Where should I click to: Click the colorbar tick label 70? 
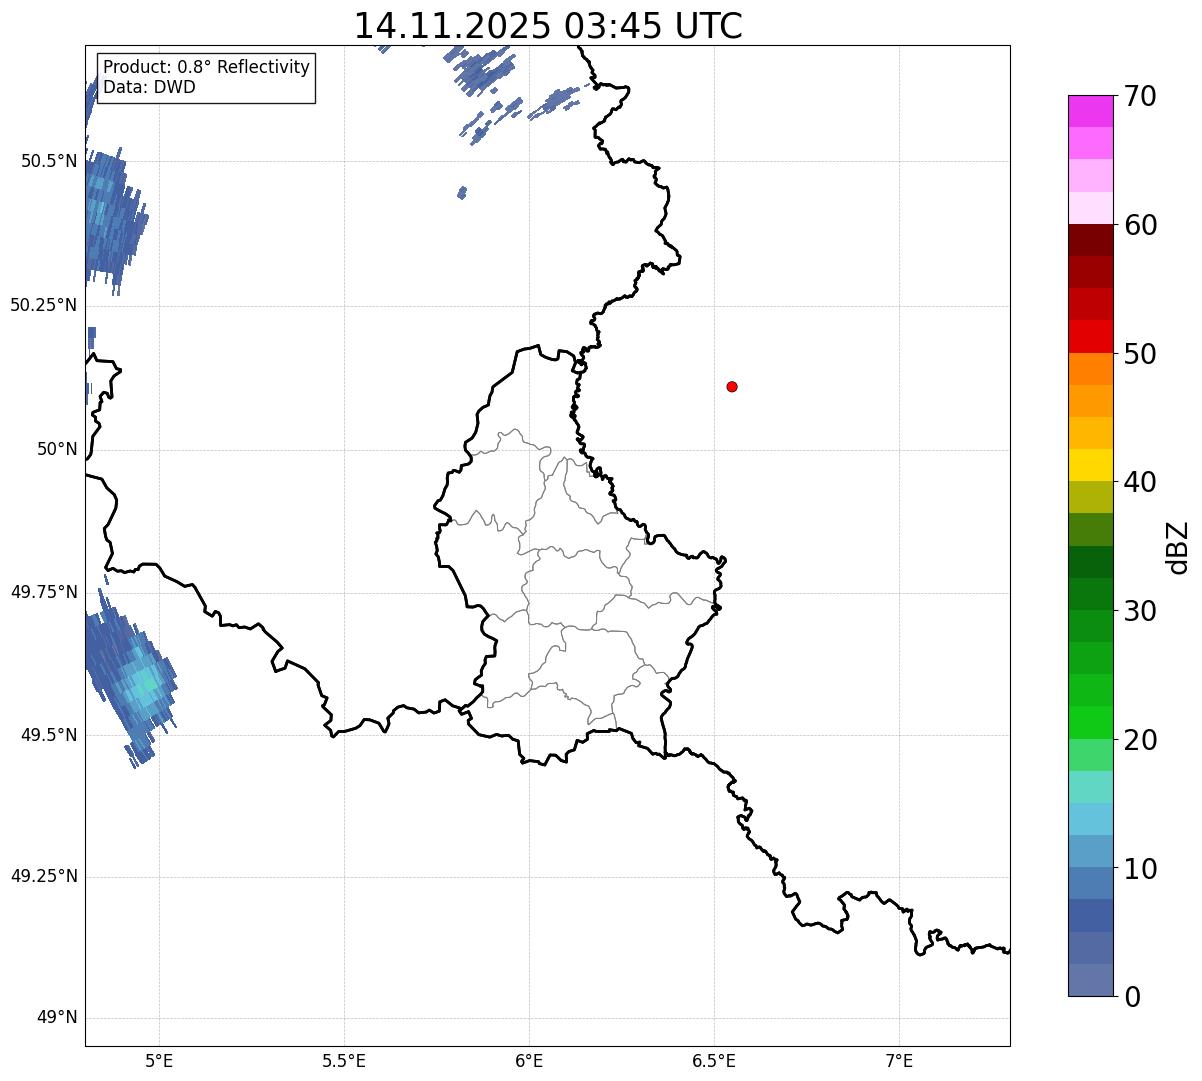[1140, 97]
